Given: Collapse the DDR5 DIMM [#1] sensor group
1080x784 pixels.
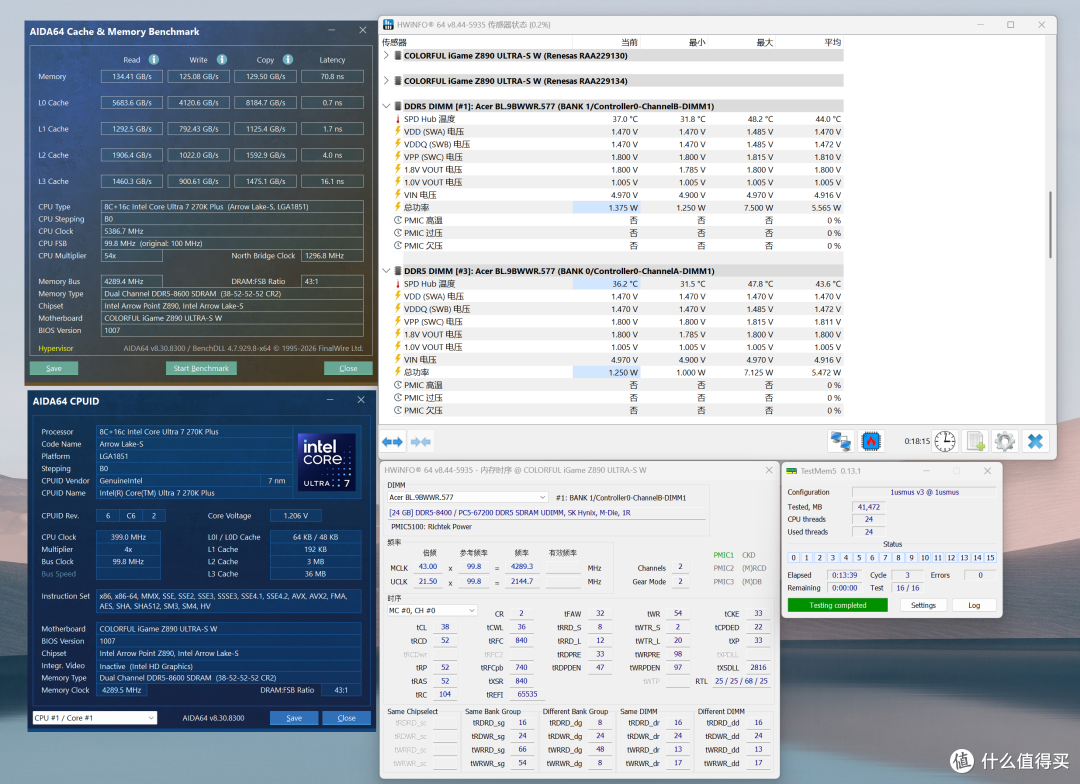Looking at the screenshot, I should tap(386, 106).
